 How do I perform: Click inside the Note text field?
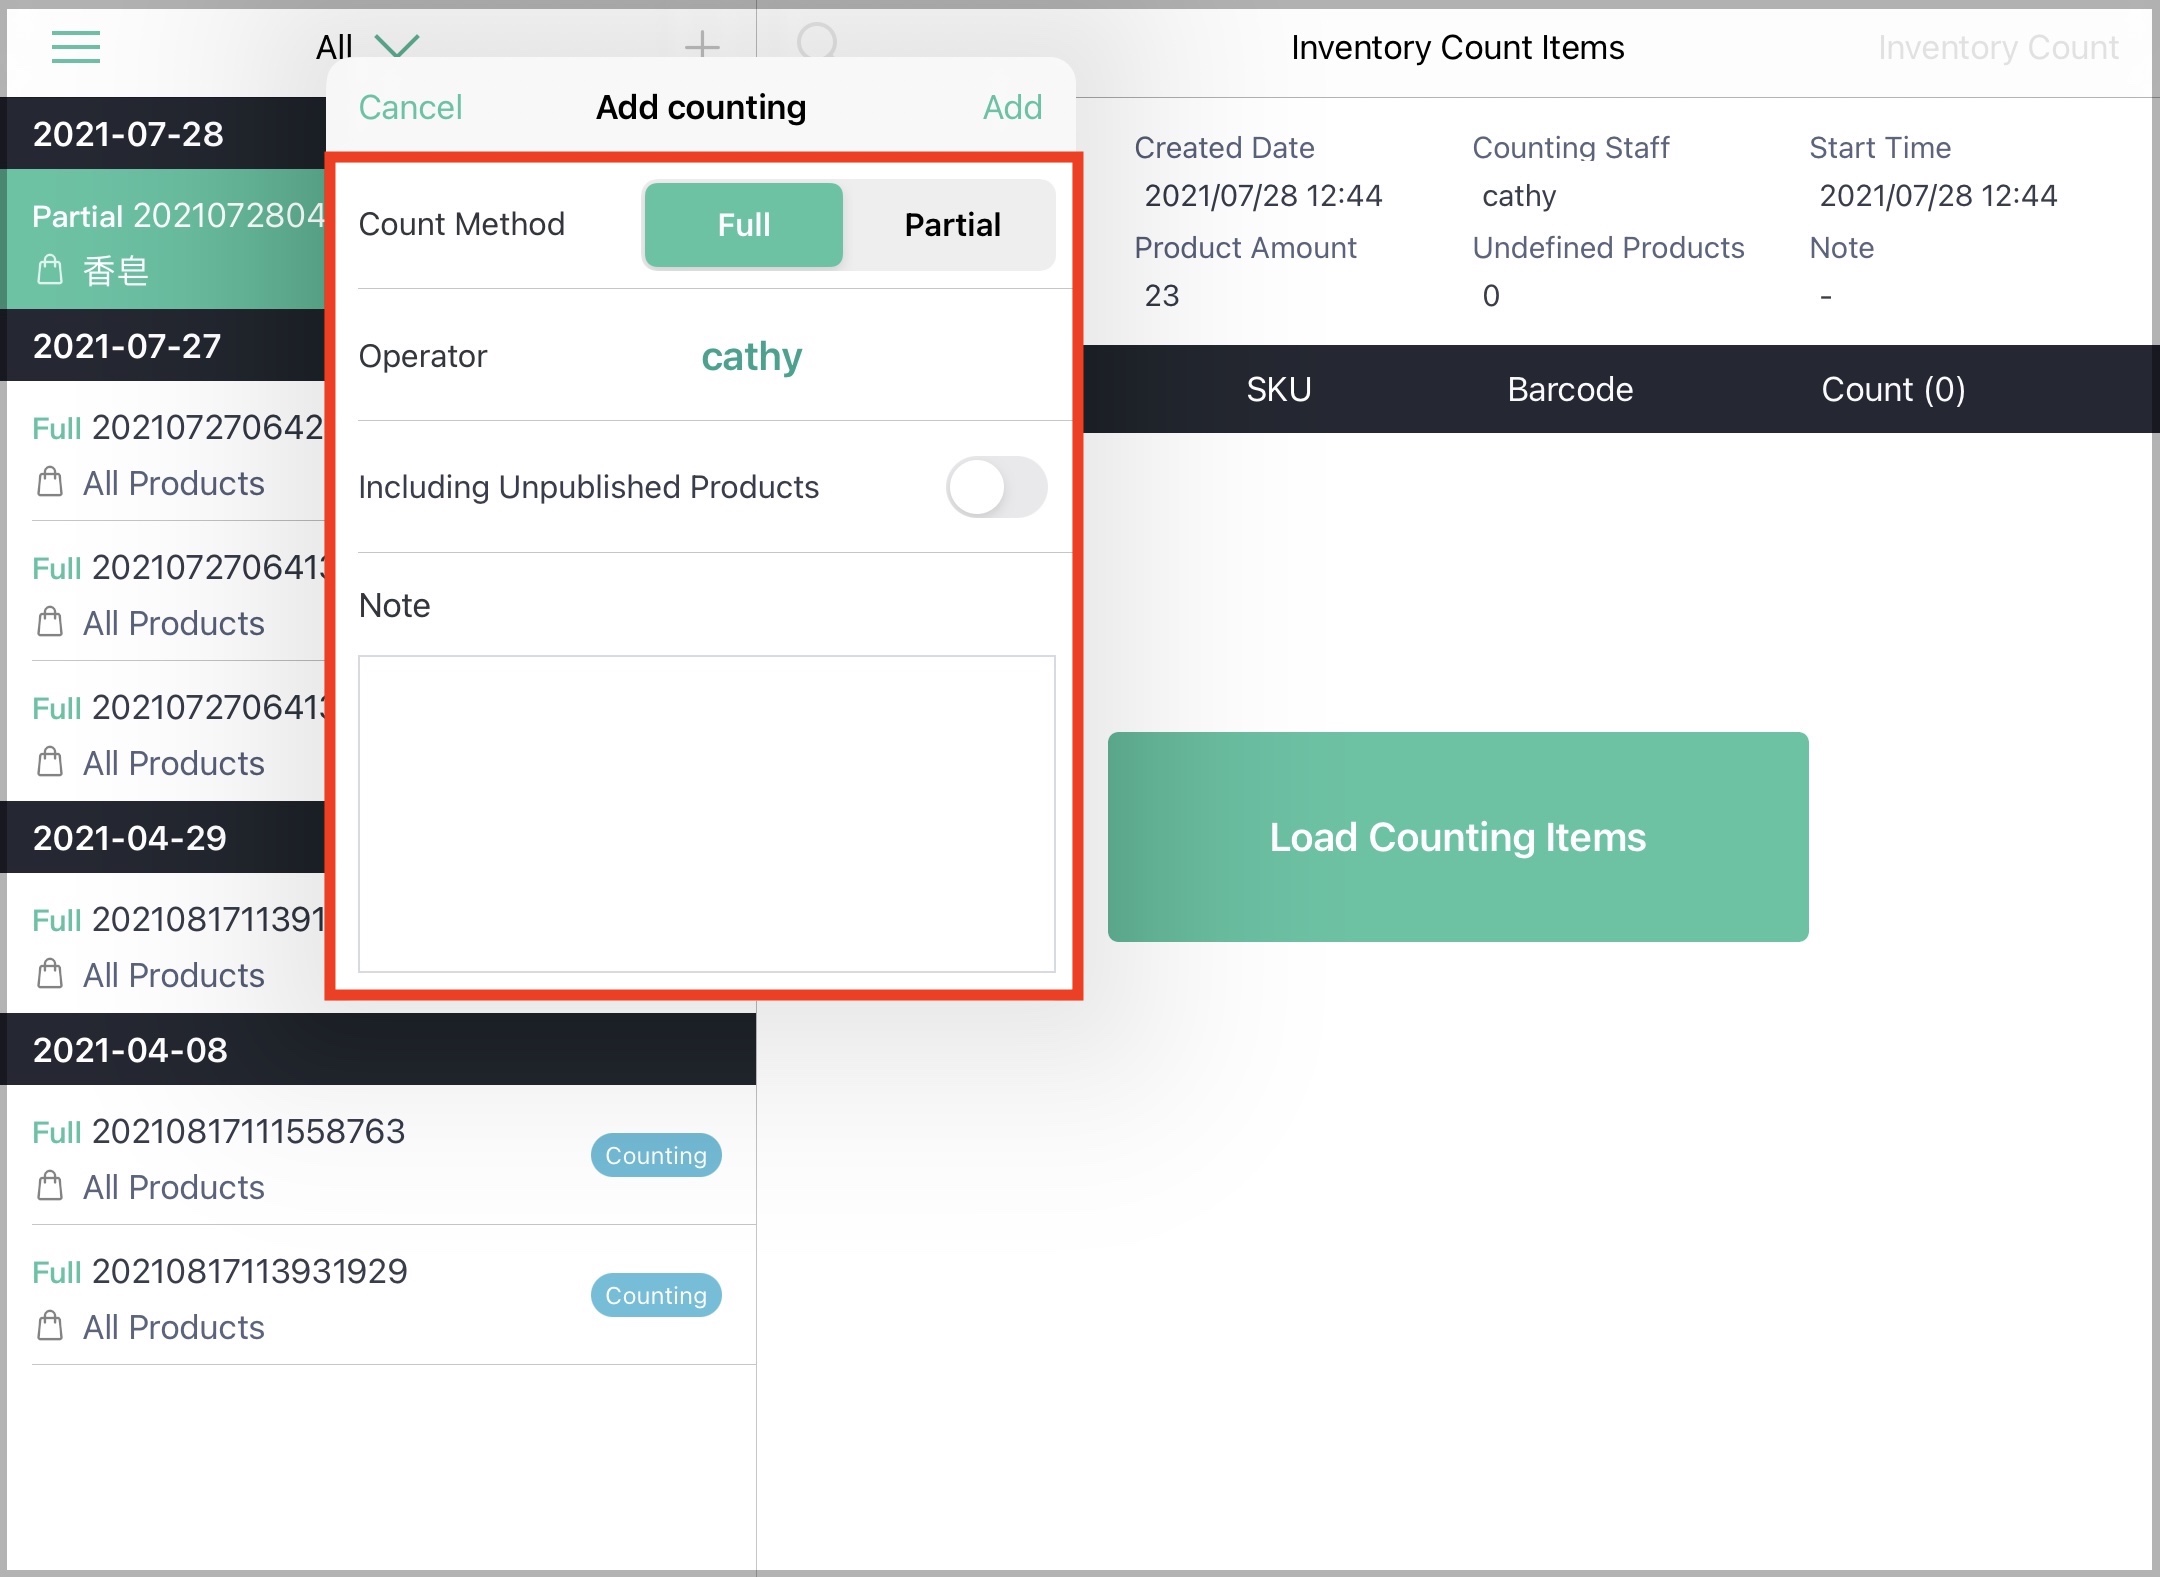point(706,812)
